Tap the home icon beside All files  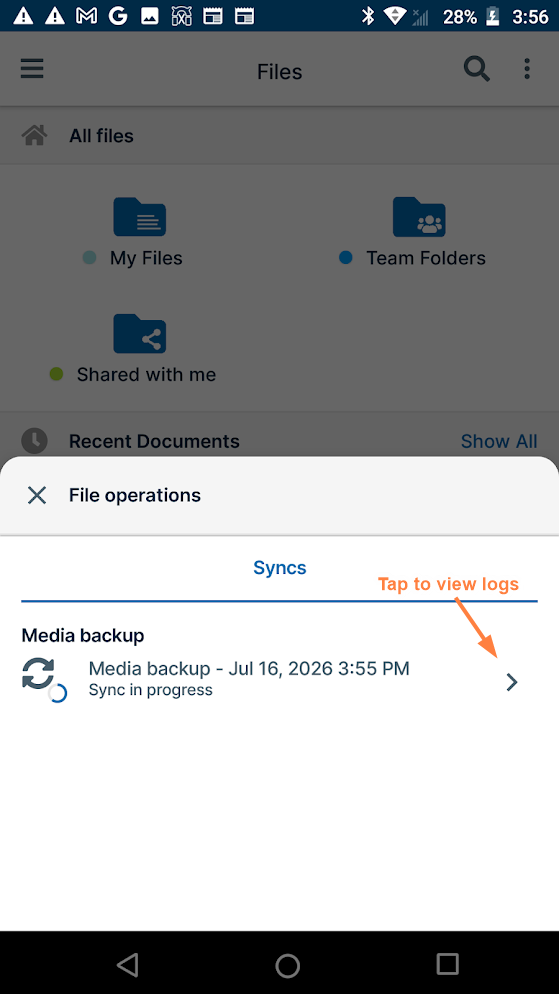[x=34, y=135]
